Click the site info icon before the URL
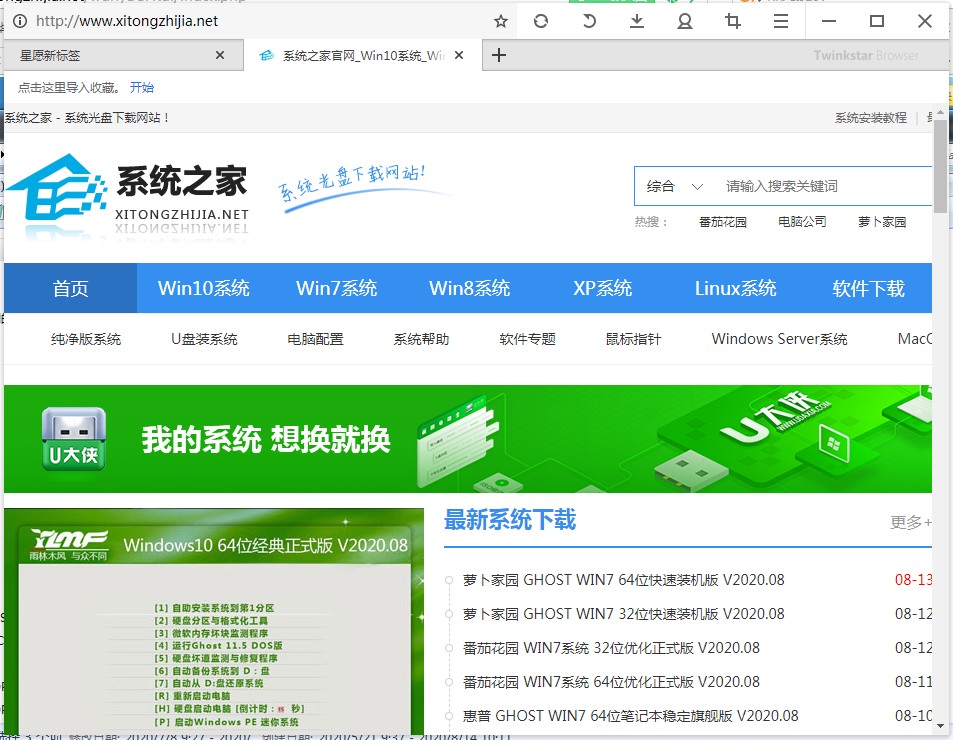Image resolution: width=953 pixels, height=740 pixels. tap(20, 21)
